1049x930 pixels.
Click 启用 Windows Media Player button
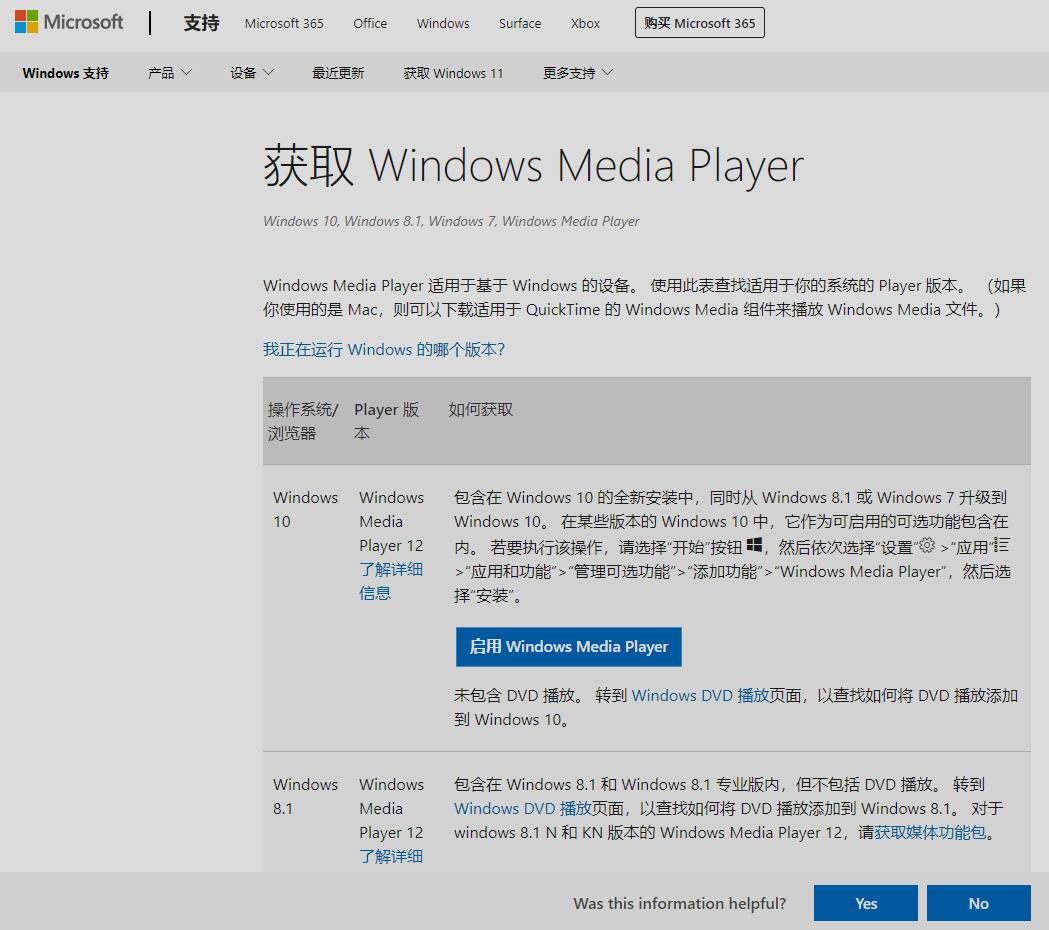pos(569,646)
